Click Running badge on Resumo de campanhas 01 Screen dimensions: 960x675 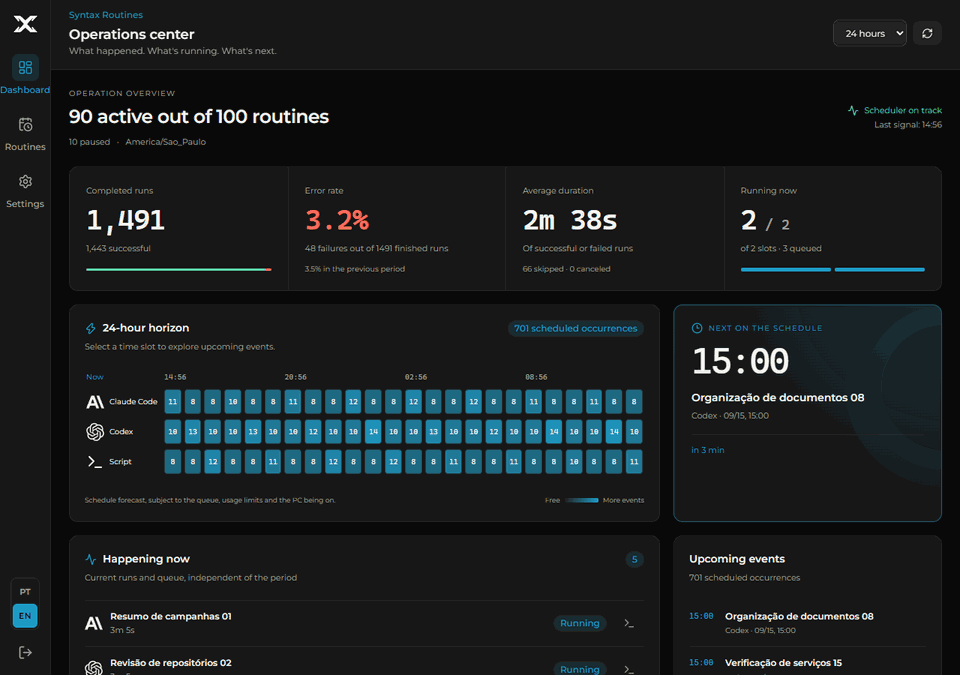pyautogui.click(x=580, y=623)
